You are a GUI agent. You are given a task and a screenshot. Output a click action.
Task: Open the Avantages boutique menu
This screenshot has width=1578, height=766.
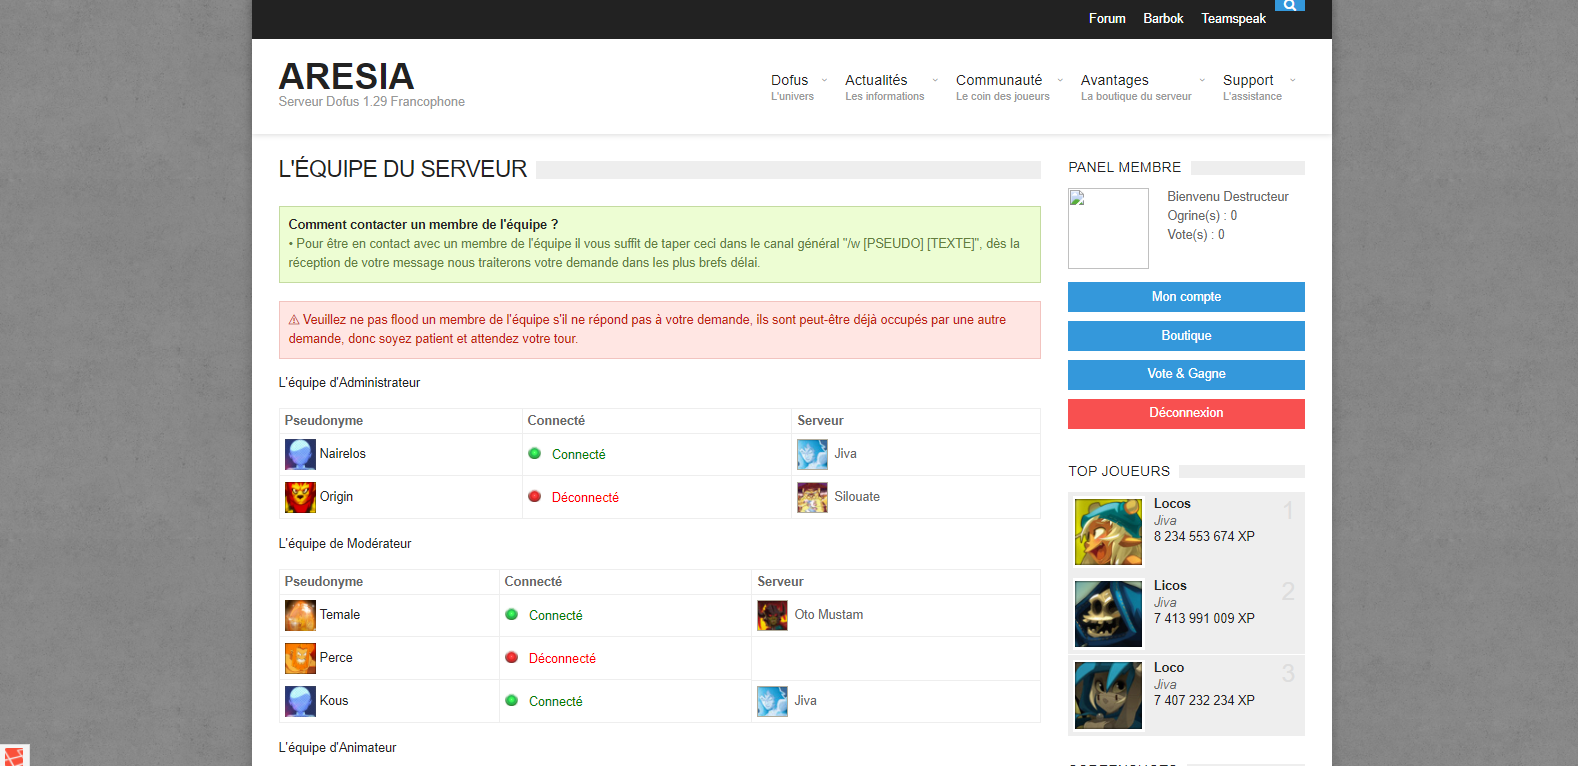(x=1136, y=87)
